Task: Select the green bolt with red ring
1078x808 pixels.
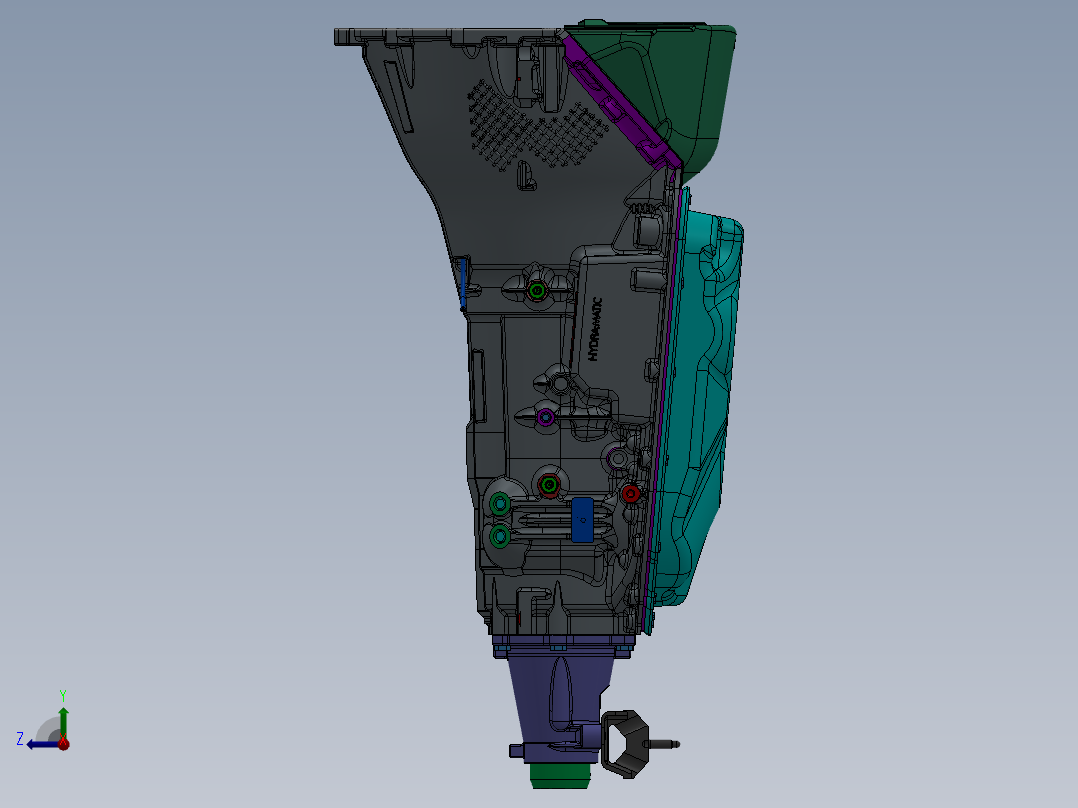Action: pyautogui.click(x=549, y=485)
